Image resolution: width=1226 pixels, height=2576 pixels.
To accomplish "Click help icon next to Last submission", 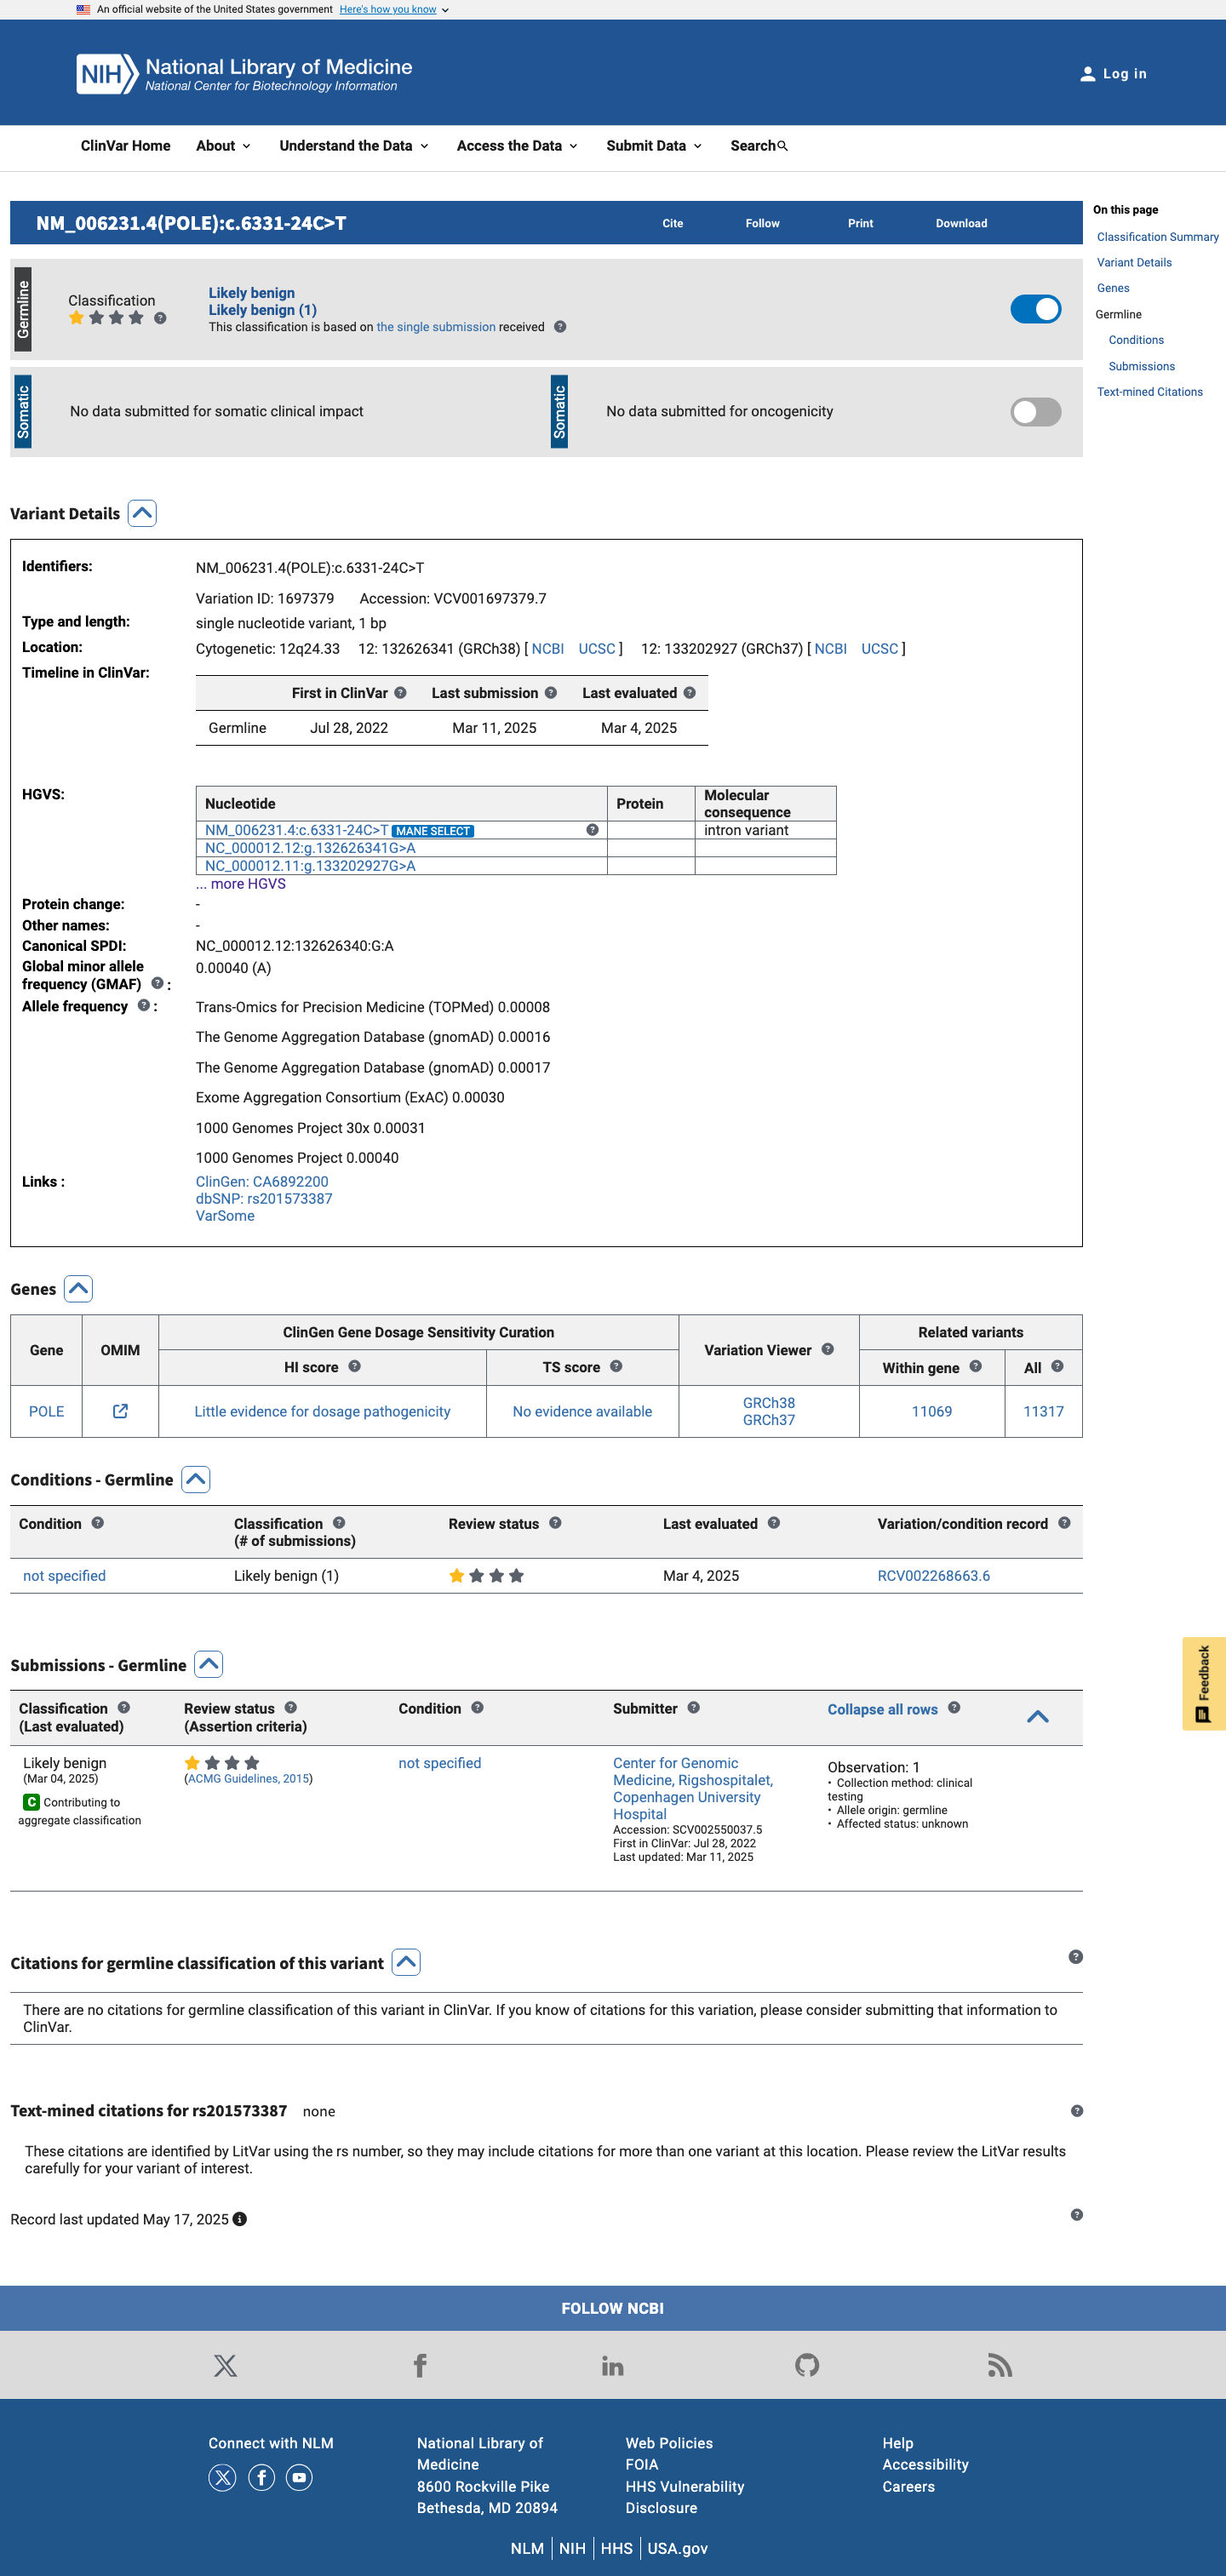I will tap(551, 693).
